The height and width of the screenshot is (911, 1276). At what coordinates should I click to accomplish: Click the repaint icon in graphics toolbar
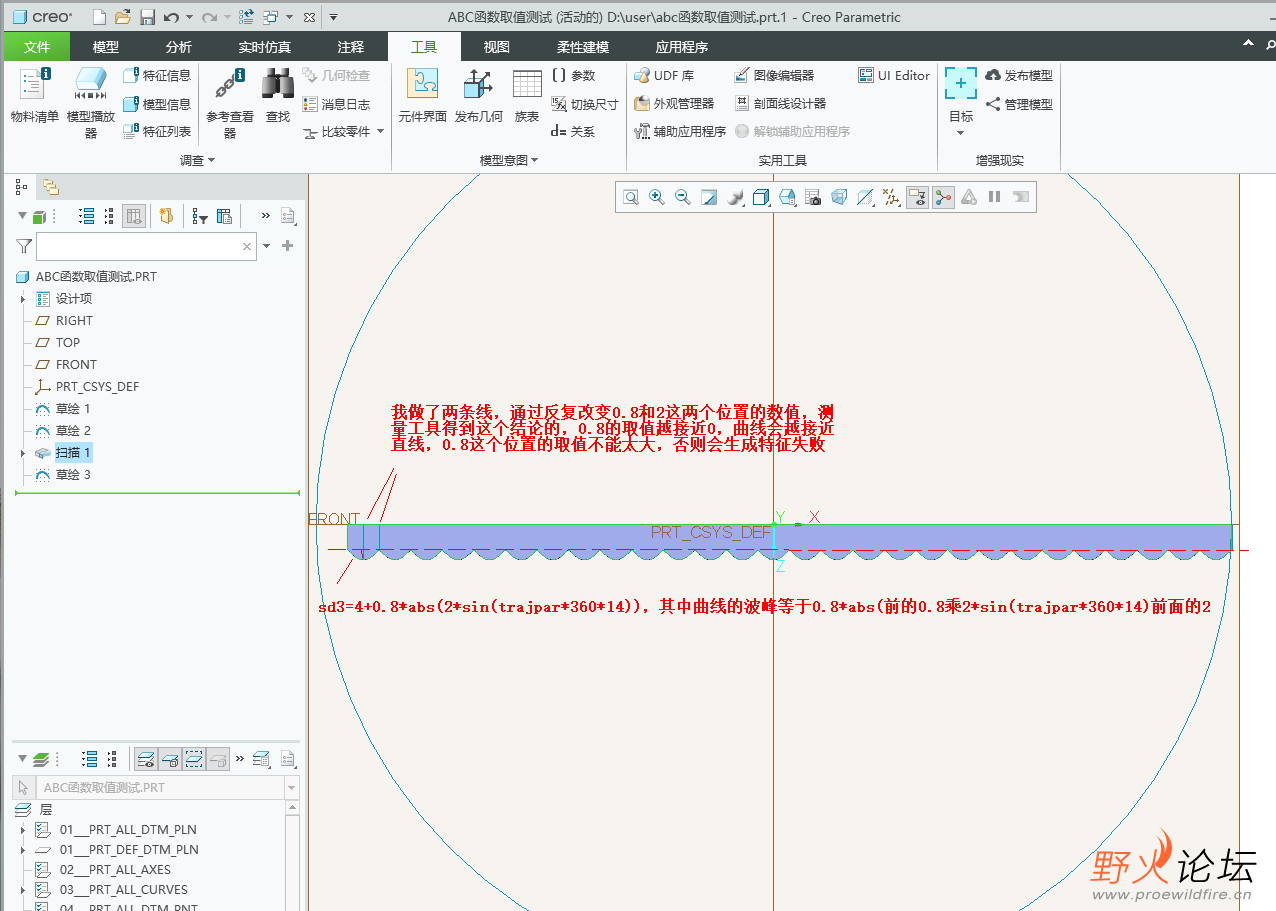(x=709, y=197)
